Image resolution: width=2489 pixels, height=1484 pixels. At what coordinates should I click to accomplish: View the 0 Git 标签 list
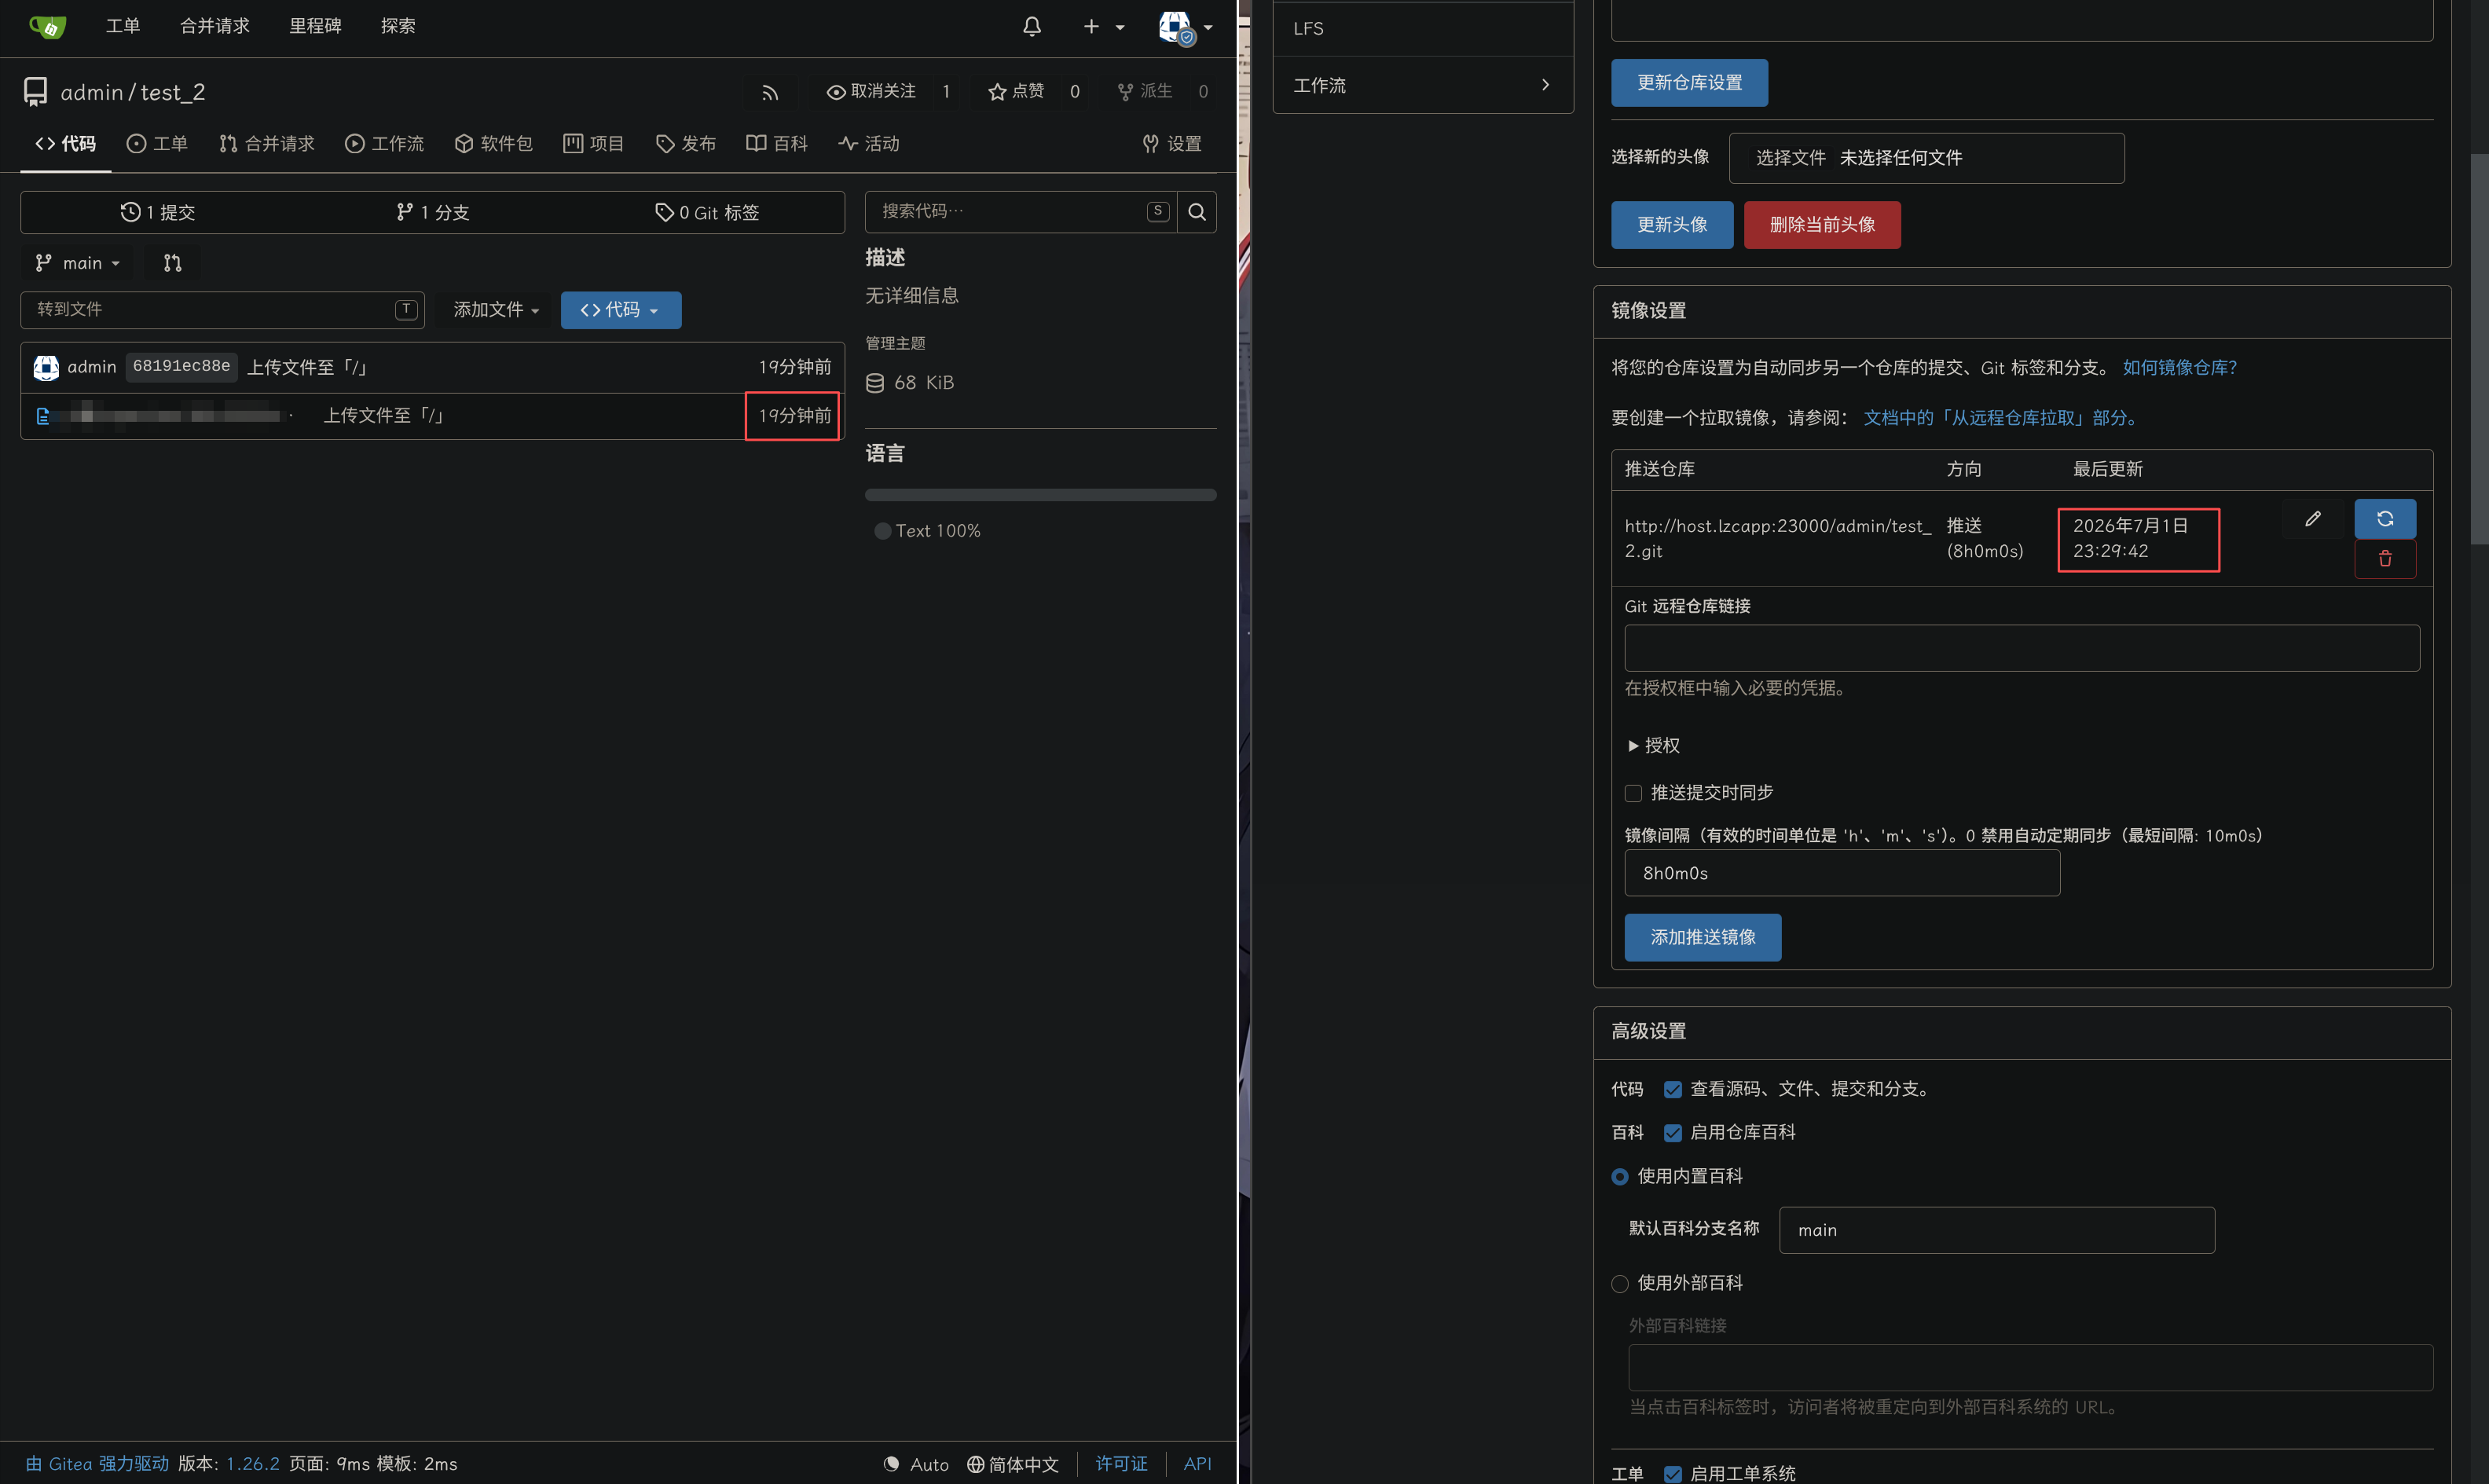coord(707,212)
